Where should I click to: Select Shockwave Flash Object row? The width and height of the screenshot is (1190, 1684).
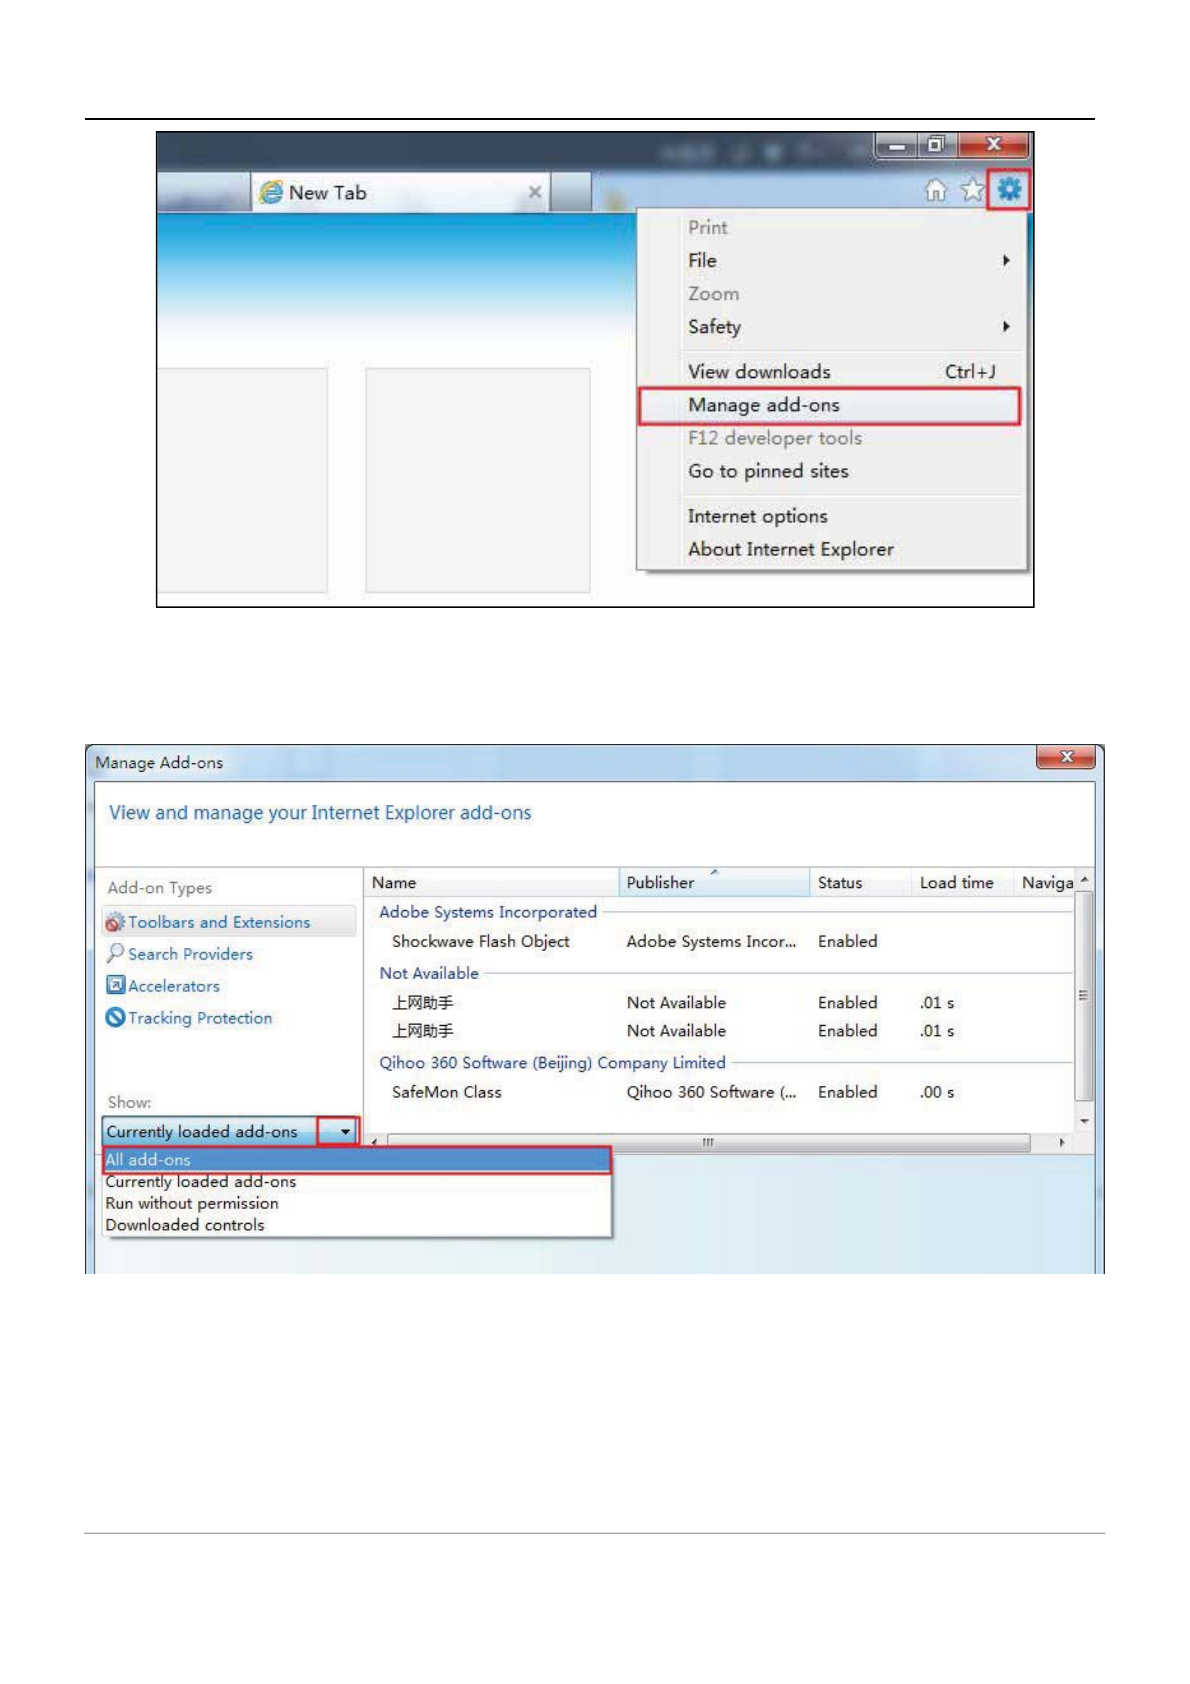click(720, 942)
